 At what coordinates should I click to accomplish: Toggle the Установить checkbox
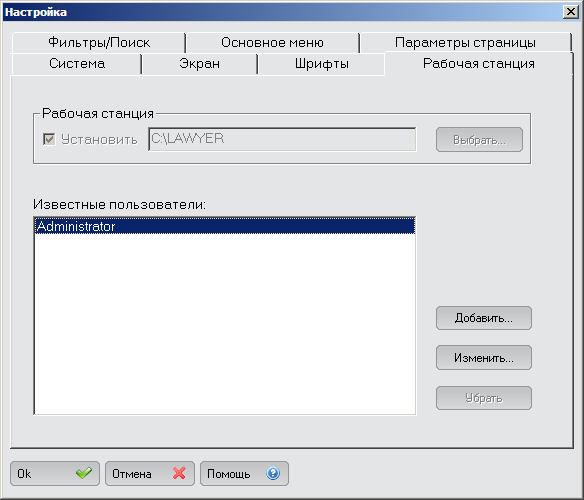[49, 139]
